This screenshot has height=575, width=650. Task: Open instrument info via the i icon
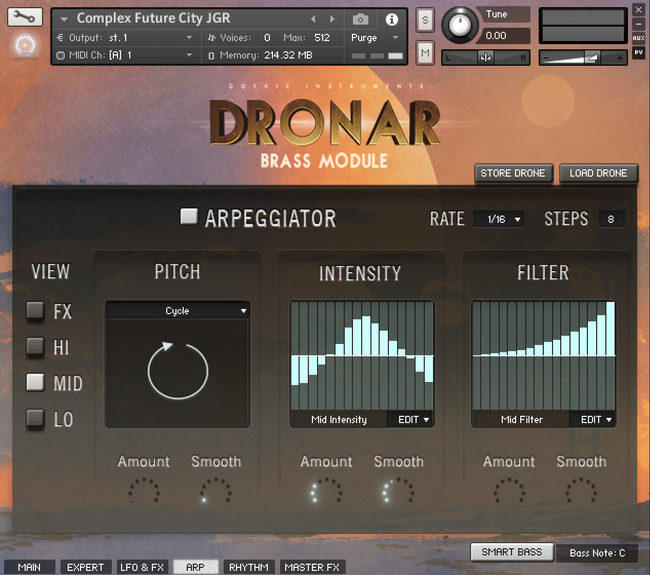click(392, 19)
